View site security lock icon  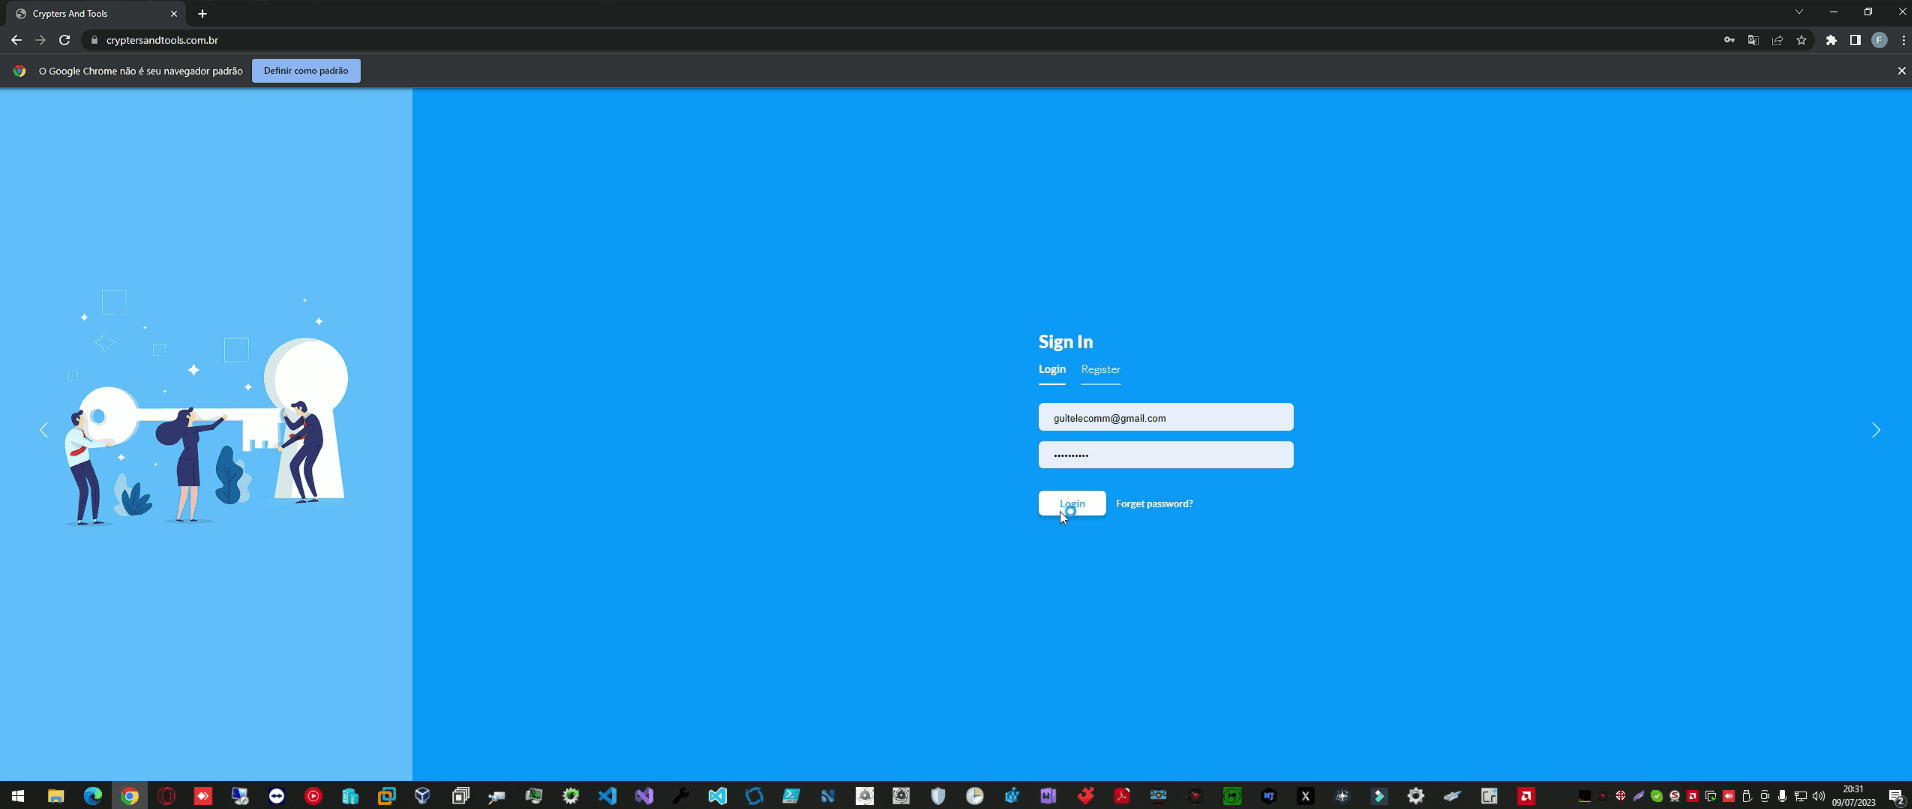94,40
